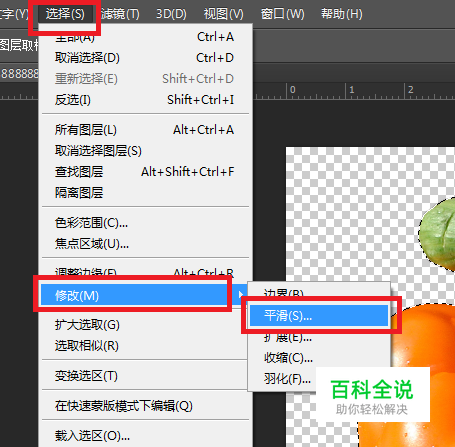Choose 查找图层 menu entry

[x=145, y=172]
